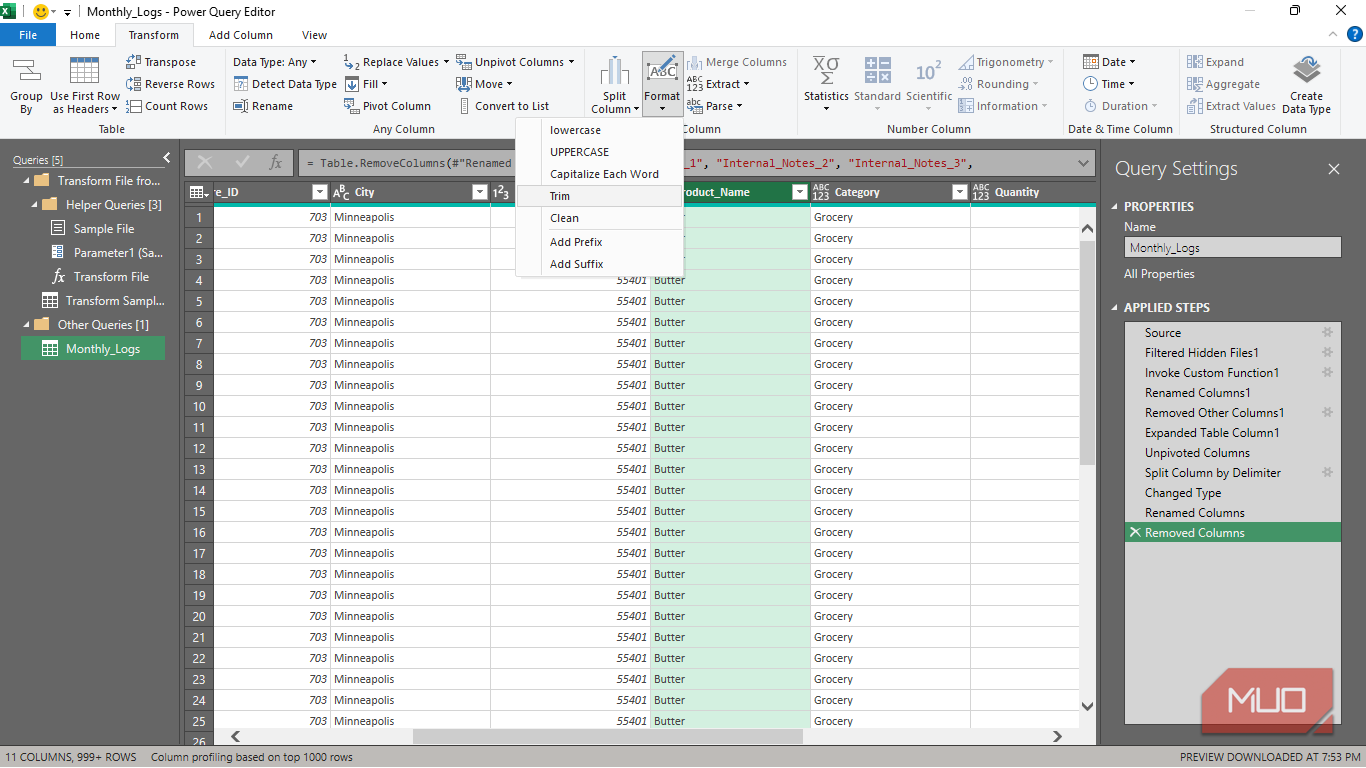Image resolution: width=1366 pixels, height=768 pixels.
Task: Collapse Other Queries folder
Action: click(x=27, y=324)
